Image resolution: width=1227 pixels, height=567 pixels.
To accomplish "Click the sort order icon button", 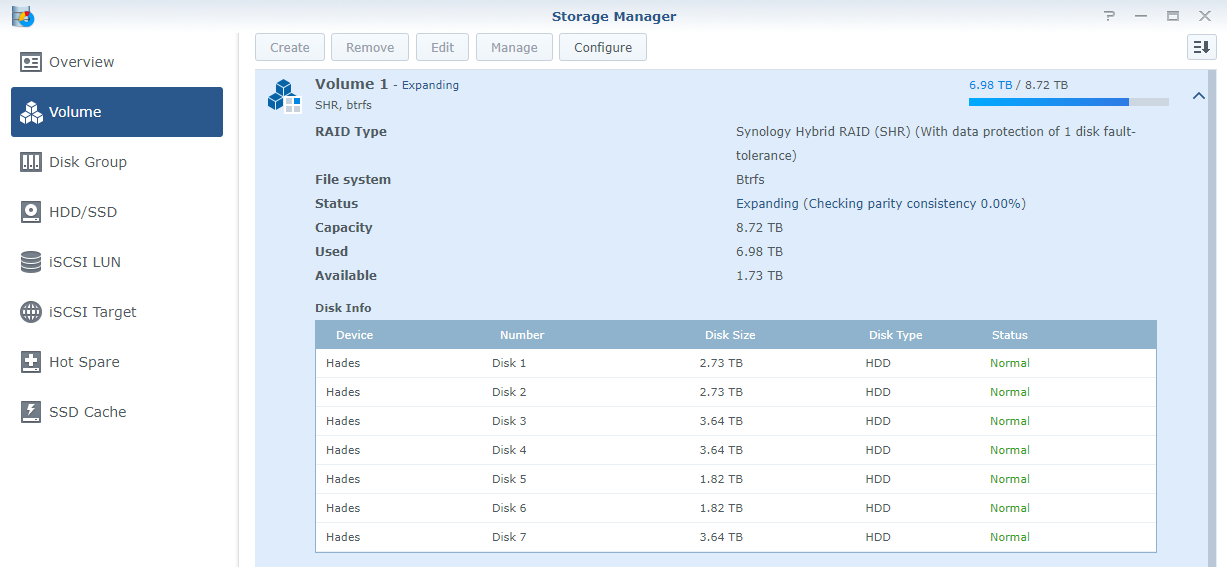I will click(1201, 47).
